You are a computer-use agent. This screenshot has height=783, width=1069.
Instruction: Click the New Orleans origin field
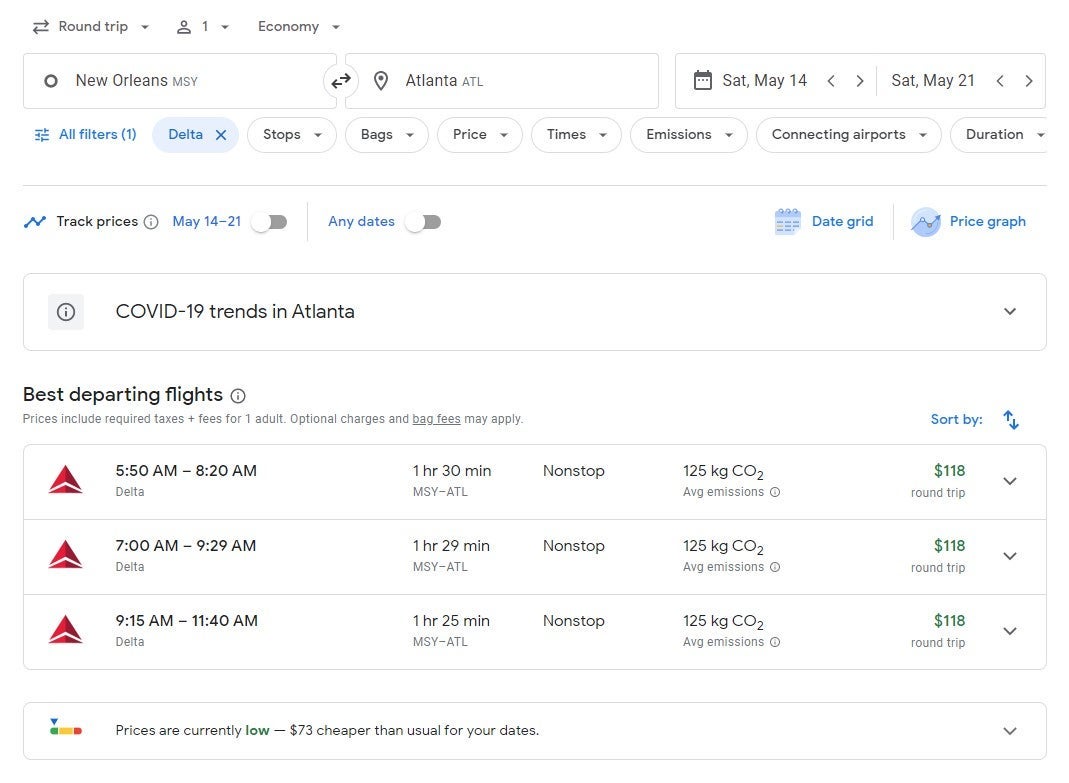[180, 81]
